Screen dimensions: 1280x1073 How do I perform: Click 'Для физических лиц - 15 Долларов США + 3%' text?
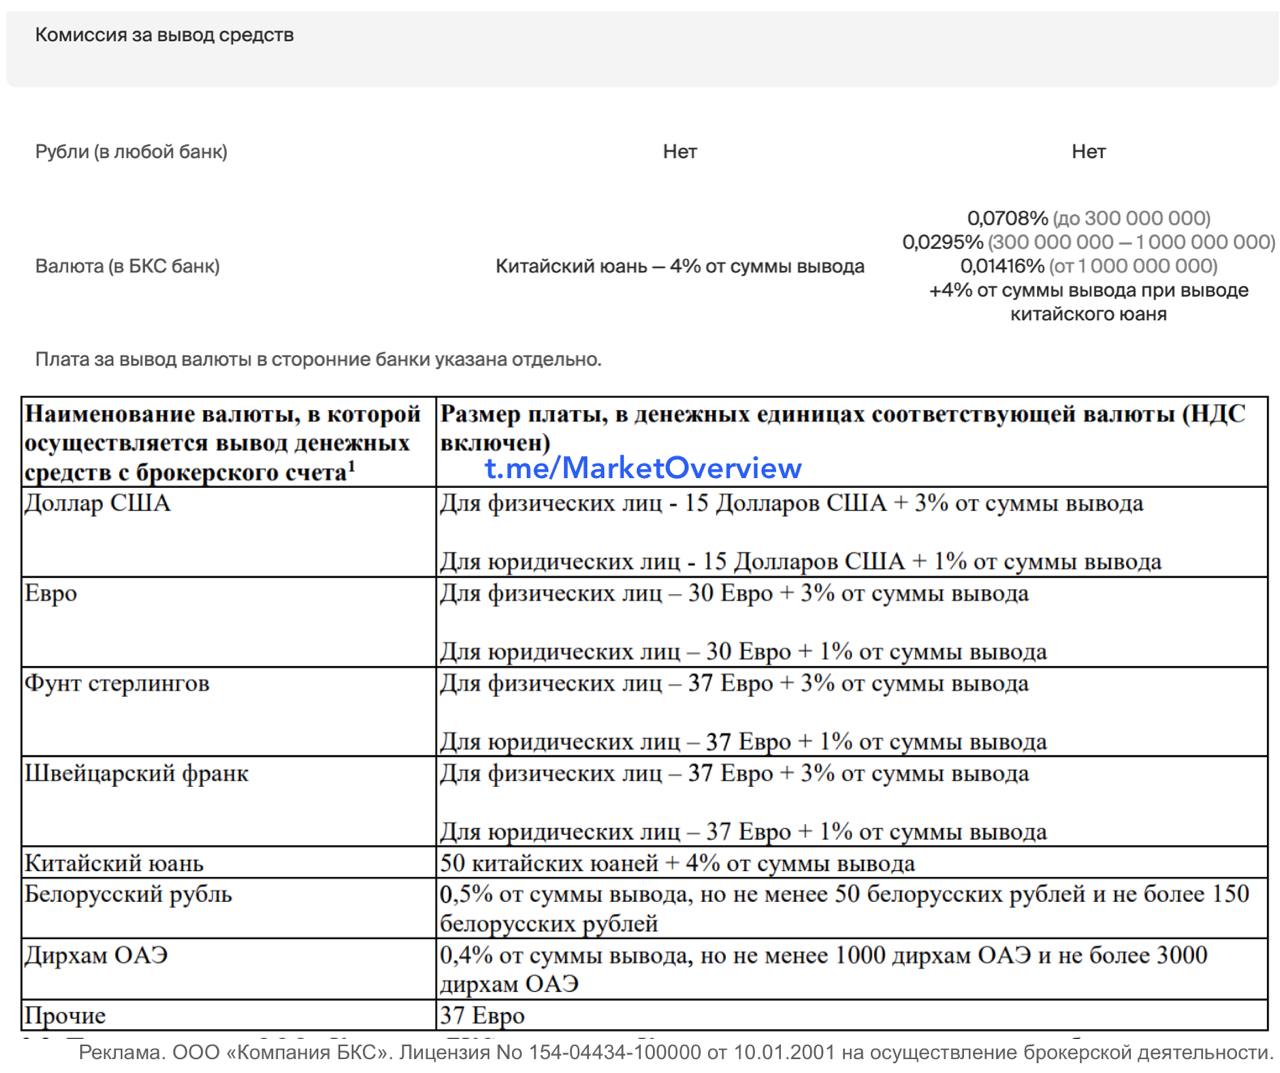click(791, 503)
